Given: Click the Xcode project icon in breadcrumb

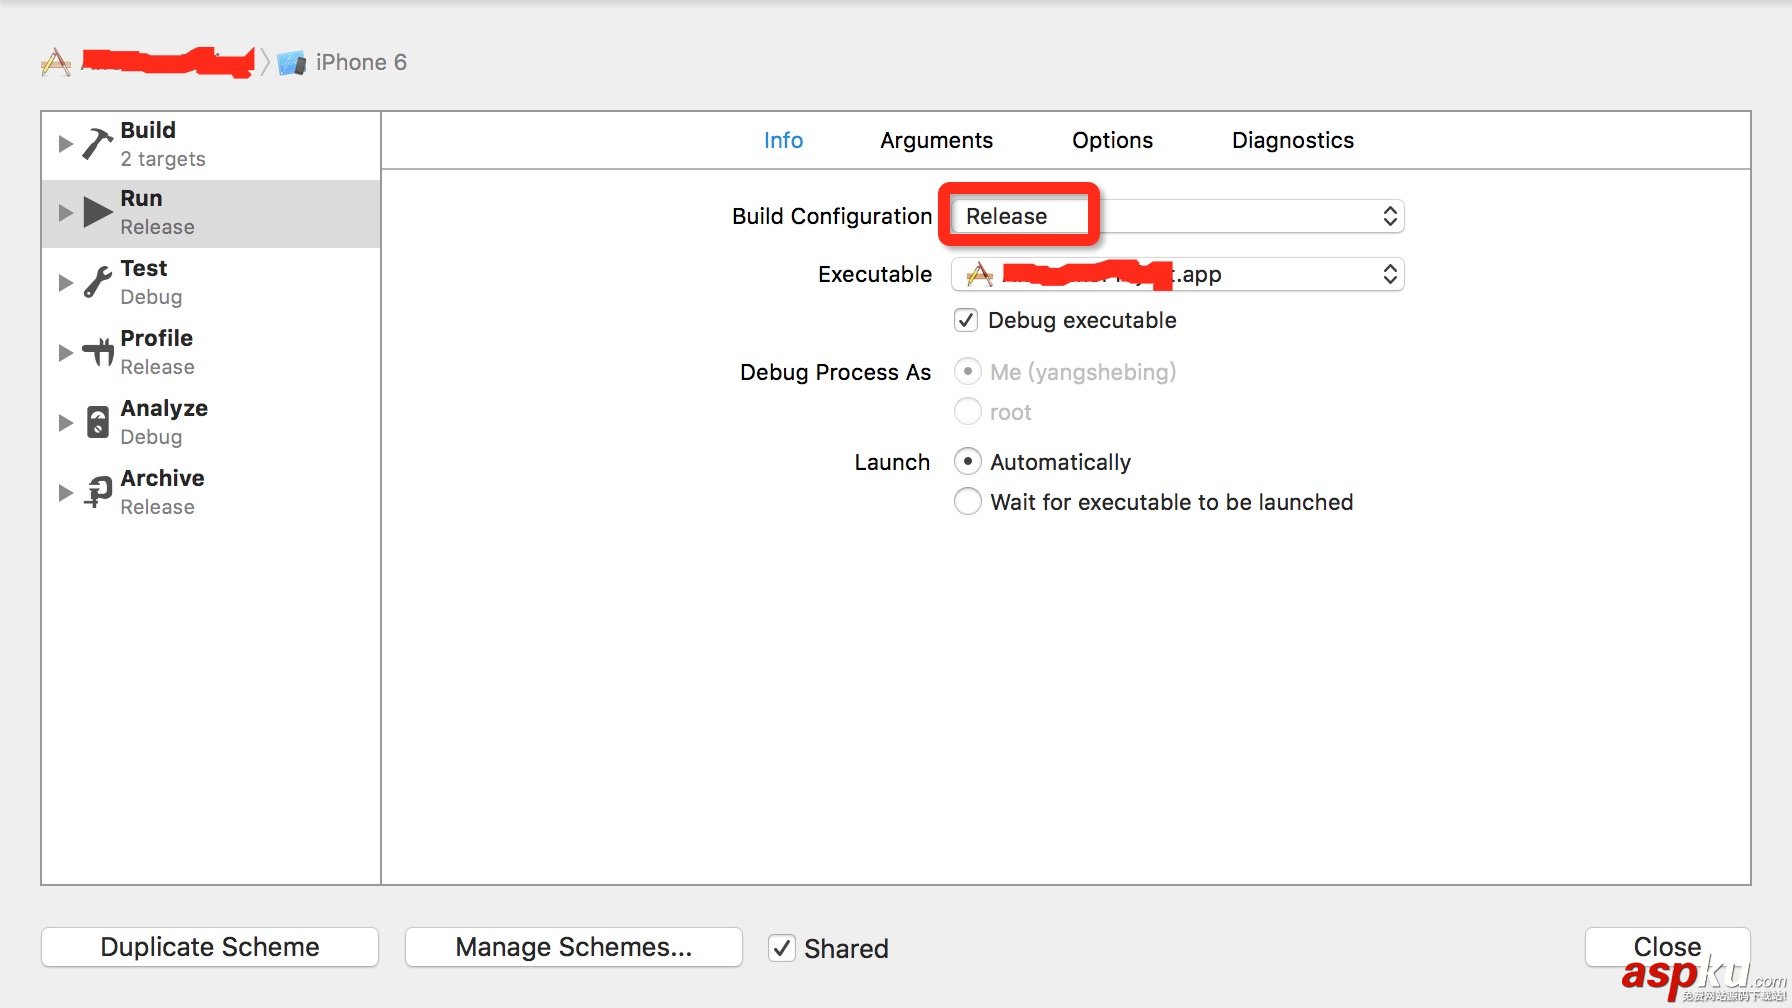Looking at the screenshot, I should pos(56,63).
